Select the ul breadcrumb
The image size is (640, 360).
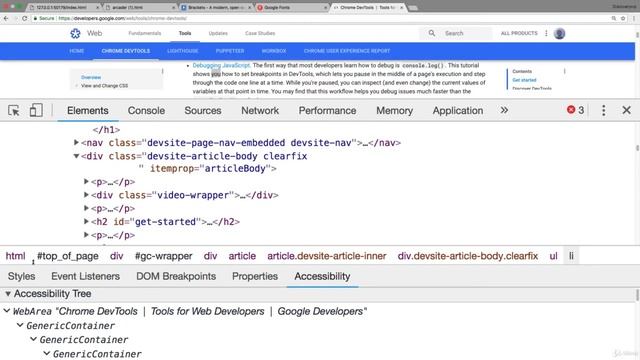click(x=553, y=256)
